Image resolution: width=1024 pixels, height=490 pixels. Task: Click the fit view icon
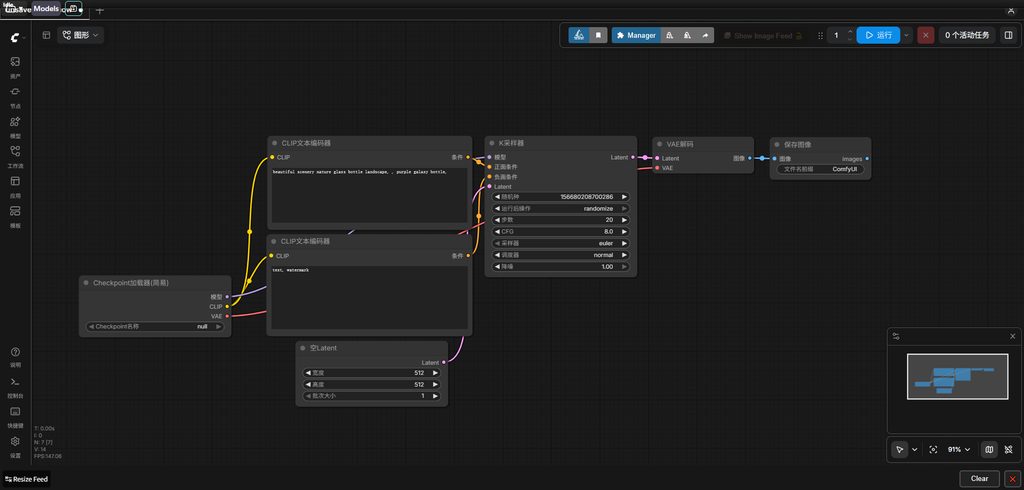933,449
